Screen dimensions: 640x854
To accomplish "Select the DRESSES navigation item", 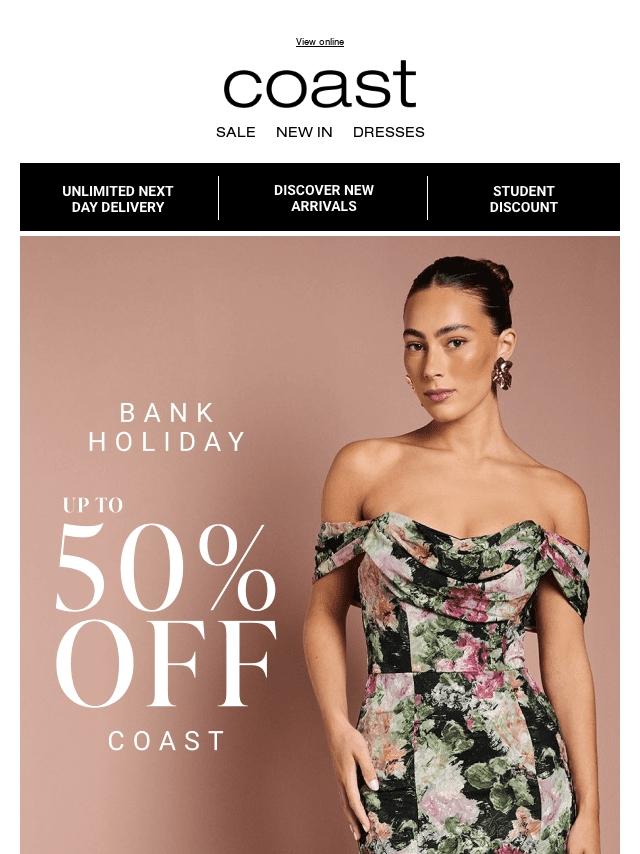I will (389, 132).
